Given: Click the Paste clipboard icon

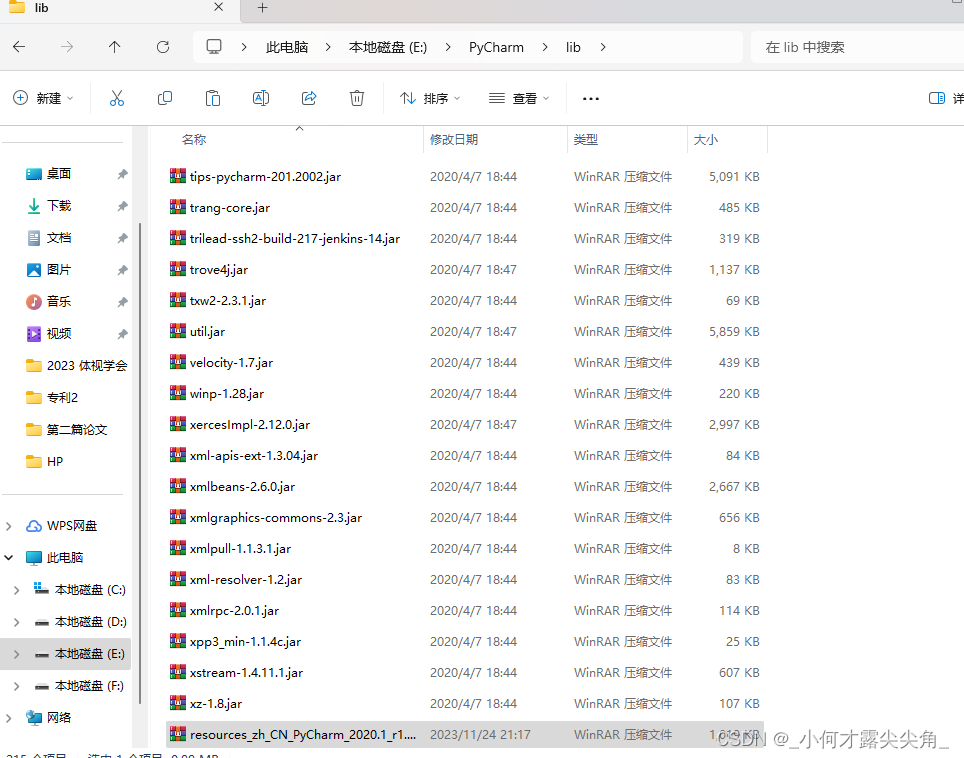Looking at the screenshot, I should [x=213, y=98].
